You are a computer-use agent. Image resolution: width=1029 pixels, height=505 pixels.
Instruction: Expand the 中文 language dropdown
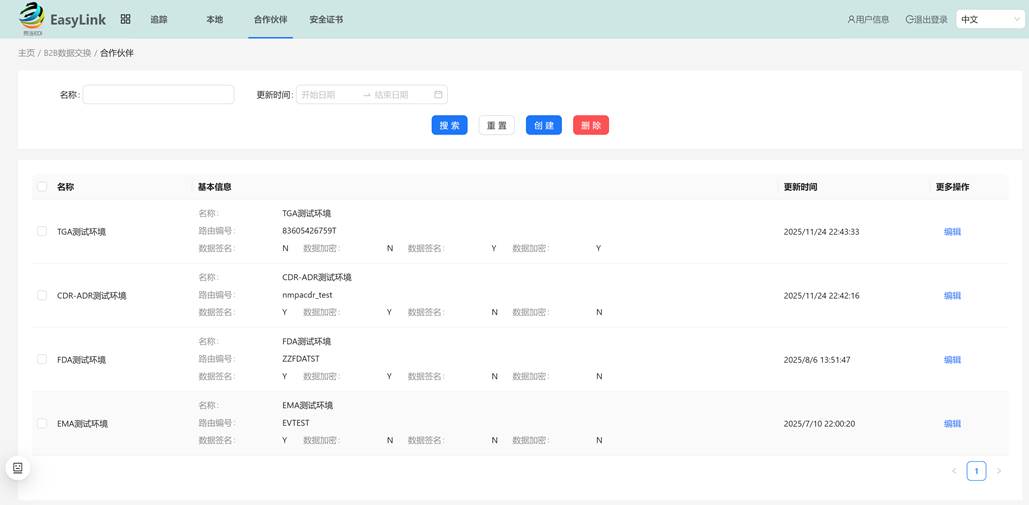989,20
